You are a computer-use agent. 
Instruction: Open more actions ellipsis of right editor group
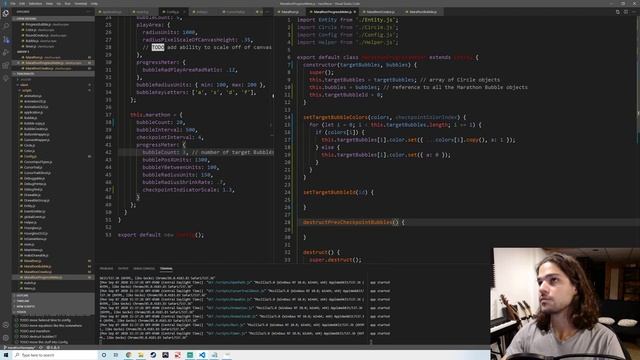click(x=634, y=12)
